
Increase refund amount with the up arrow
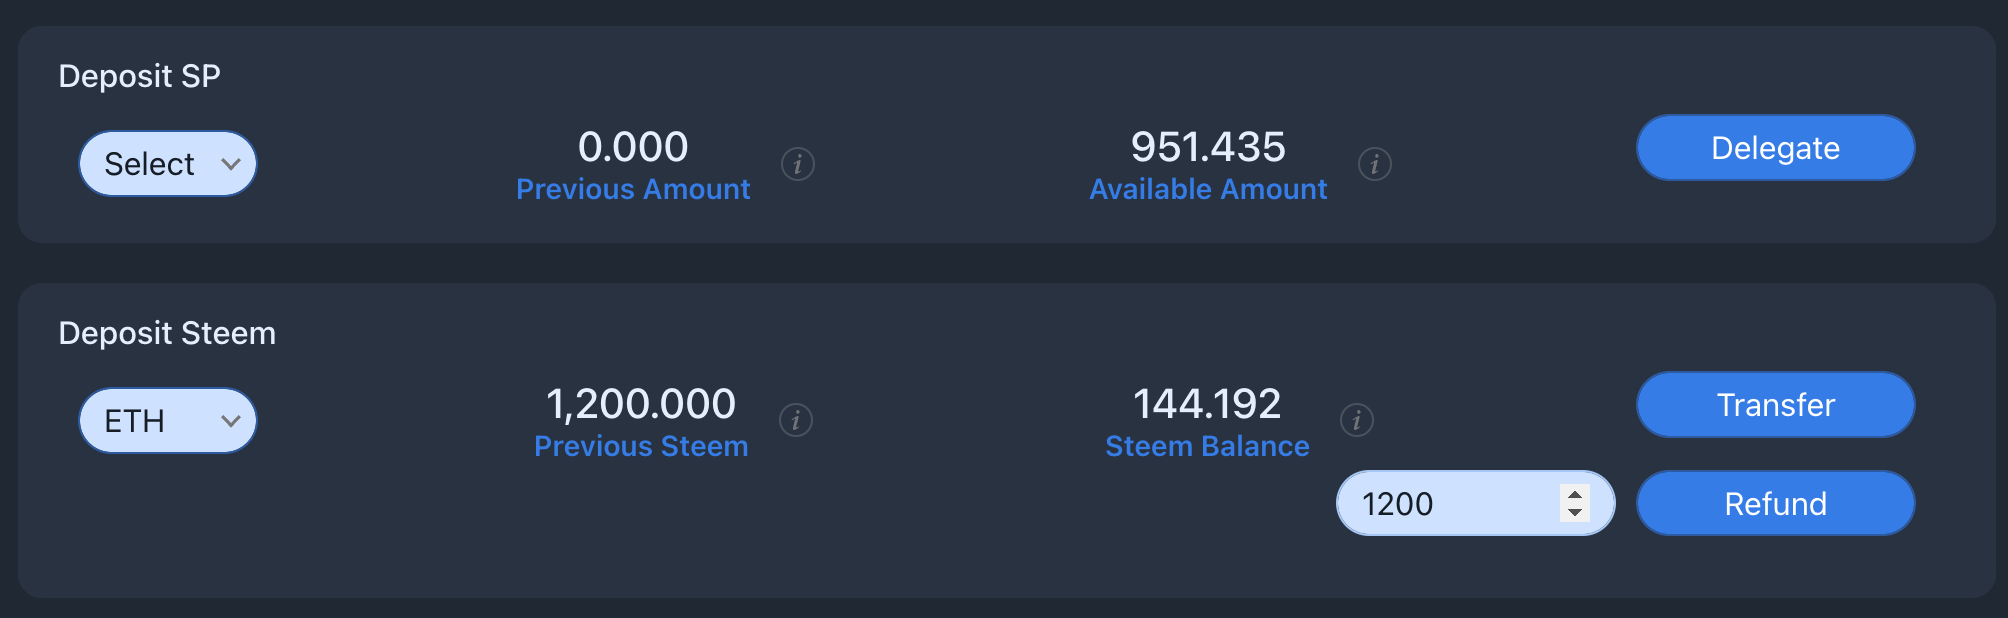(x=1575, y=494)
